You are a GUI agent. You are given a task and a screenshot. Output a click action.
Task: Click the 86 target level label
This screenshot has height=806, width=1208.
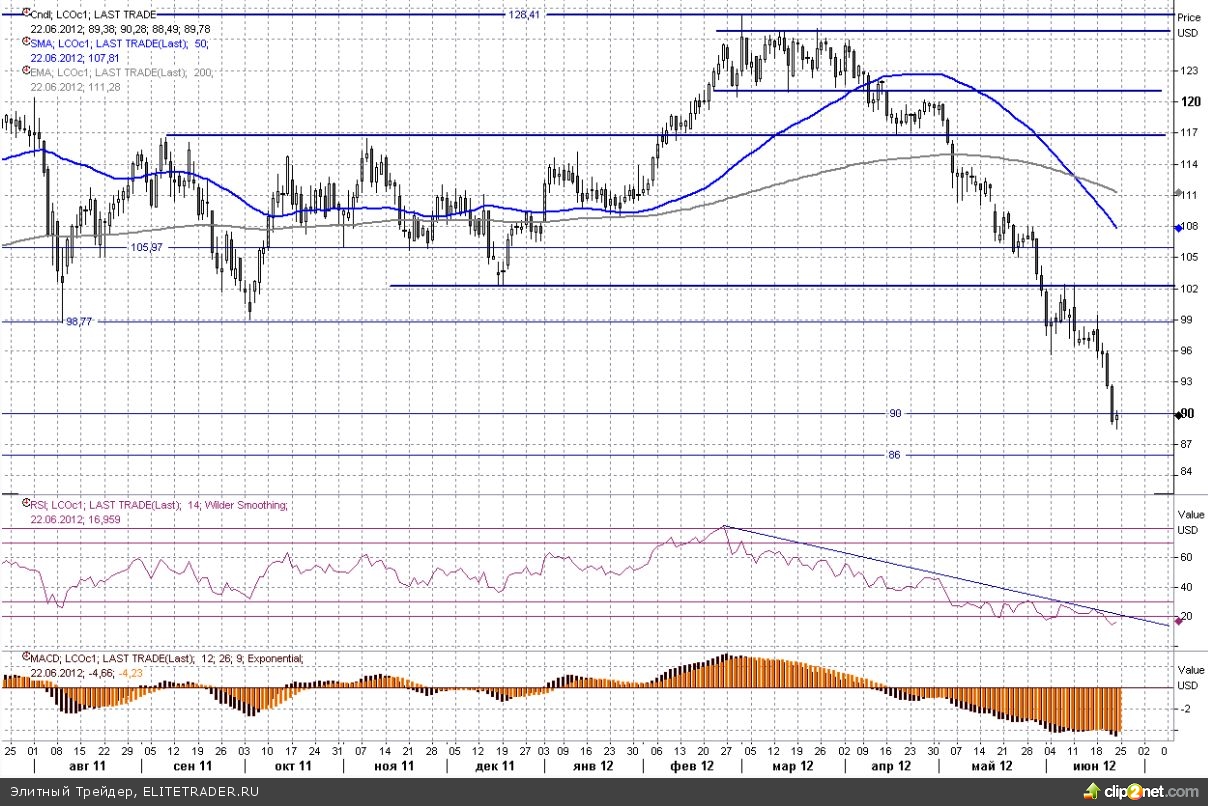coord(894,455)
